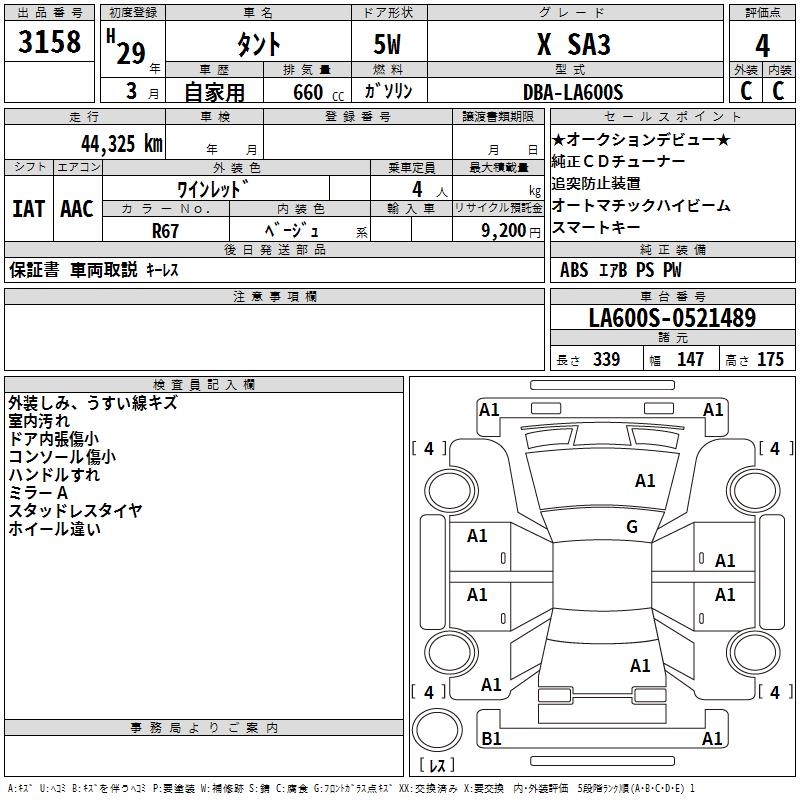Screen dimensions: 800x800
Task: Click the sales point 純正CDチューナー
Action: tap(618, 161)
